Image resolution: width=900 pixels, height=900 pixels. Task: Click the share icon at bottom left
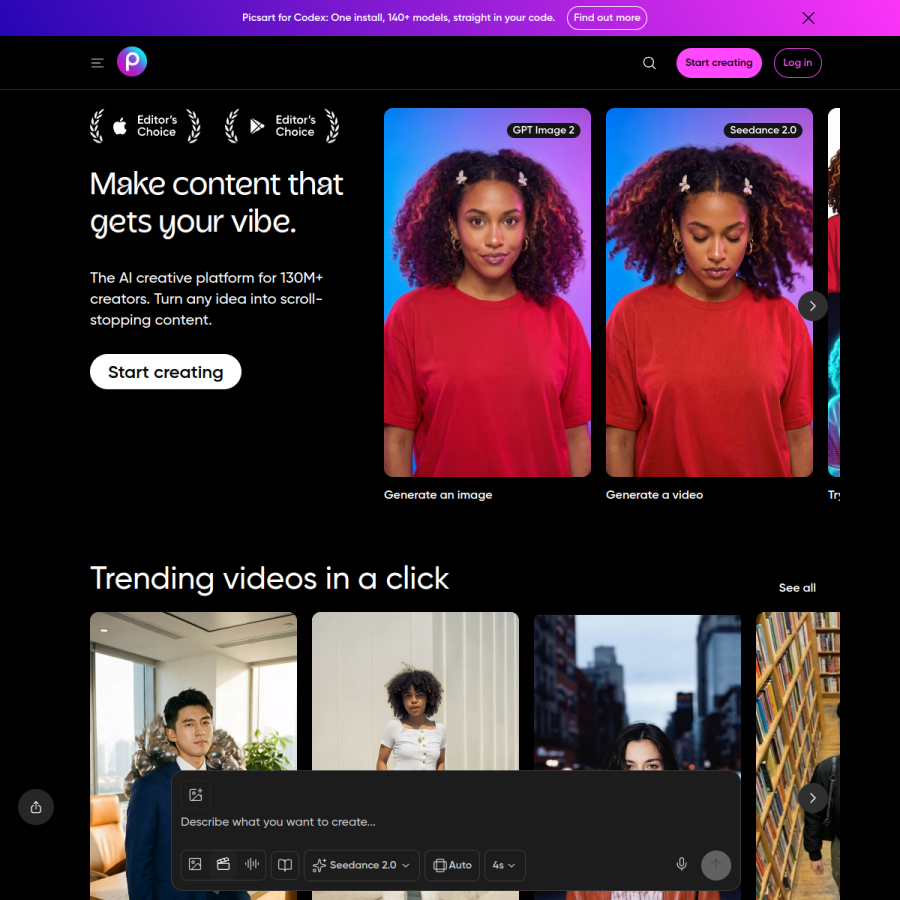(x=36, y=807)
